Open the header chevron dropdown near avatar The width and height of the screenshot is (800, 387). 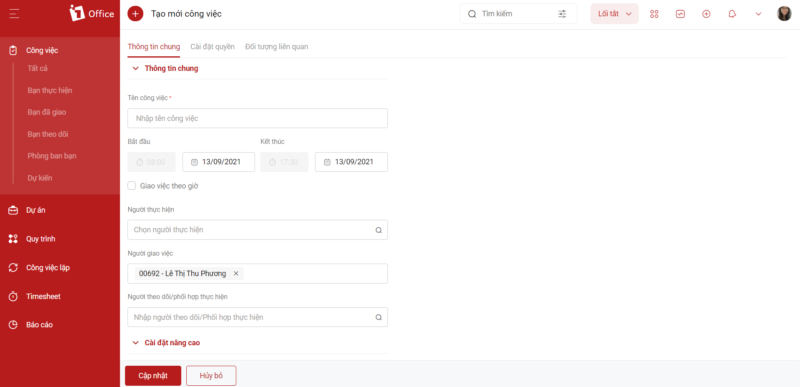(758, 14)
